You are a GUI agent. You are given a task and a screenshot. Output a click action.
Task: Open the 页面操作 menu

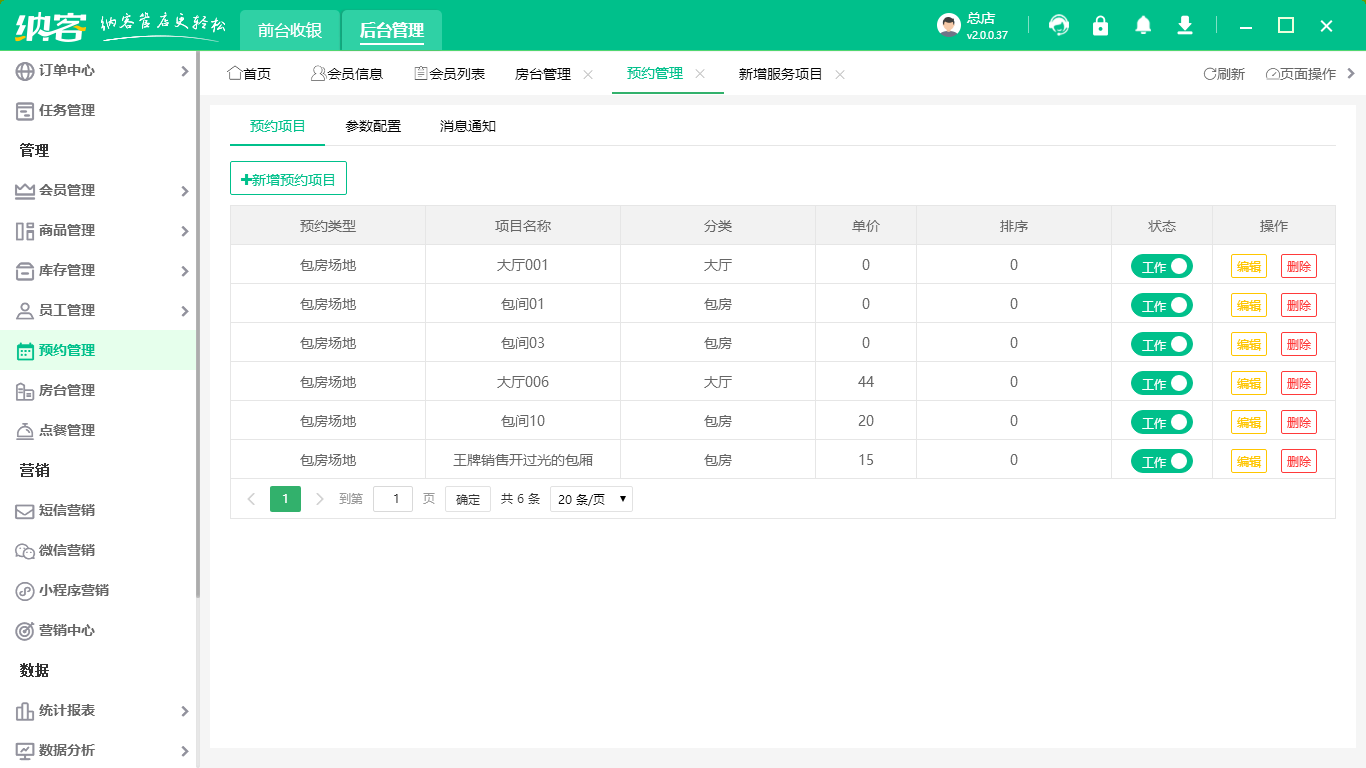(1300, 74)
